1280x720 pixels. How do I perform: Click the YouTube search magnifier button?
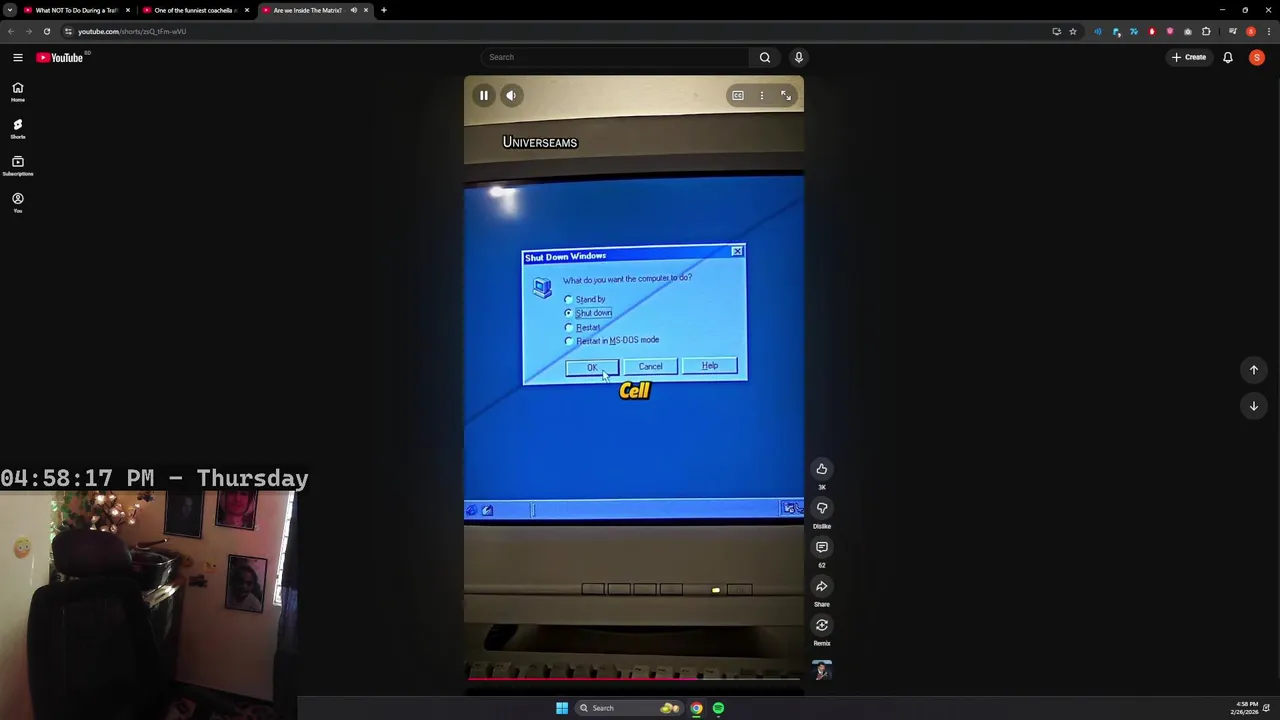click(x=765, y=57)
